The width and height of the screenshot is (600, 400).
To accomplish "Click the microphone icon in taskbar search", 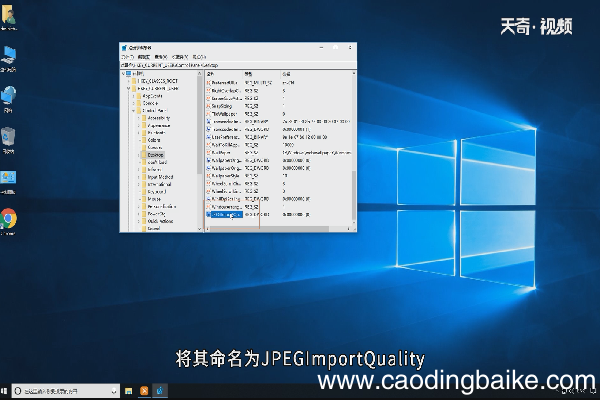I will point(114,391).
